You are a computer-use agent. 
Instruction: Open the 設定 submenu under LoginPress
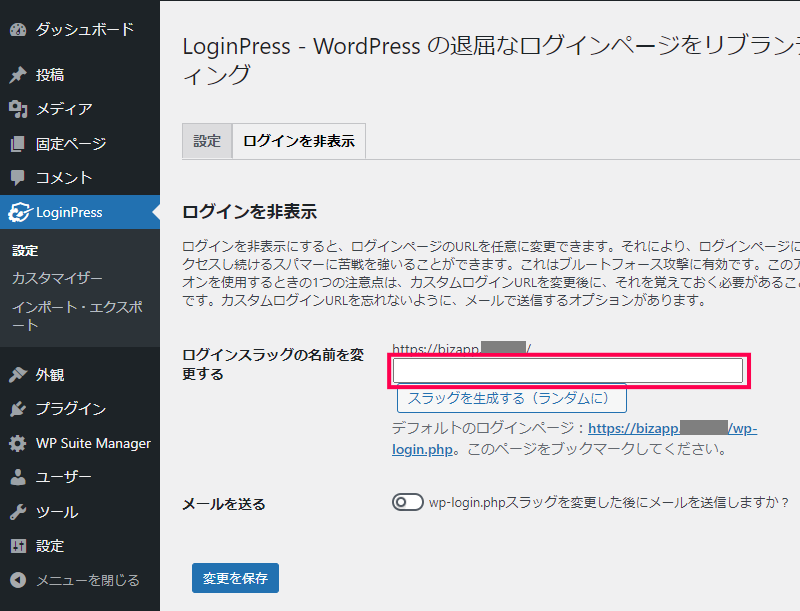coord(25,250)
